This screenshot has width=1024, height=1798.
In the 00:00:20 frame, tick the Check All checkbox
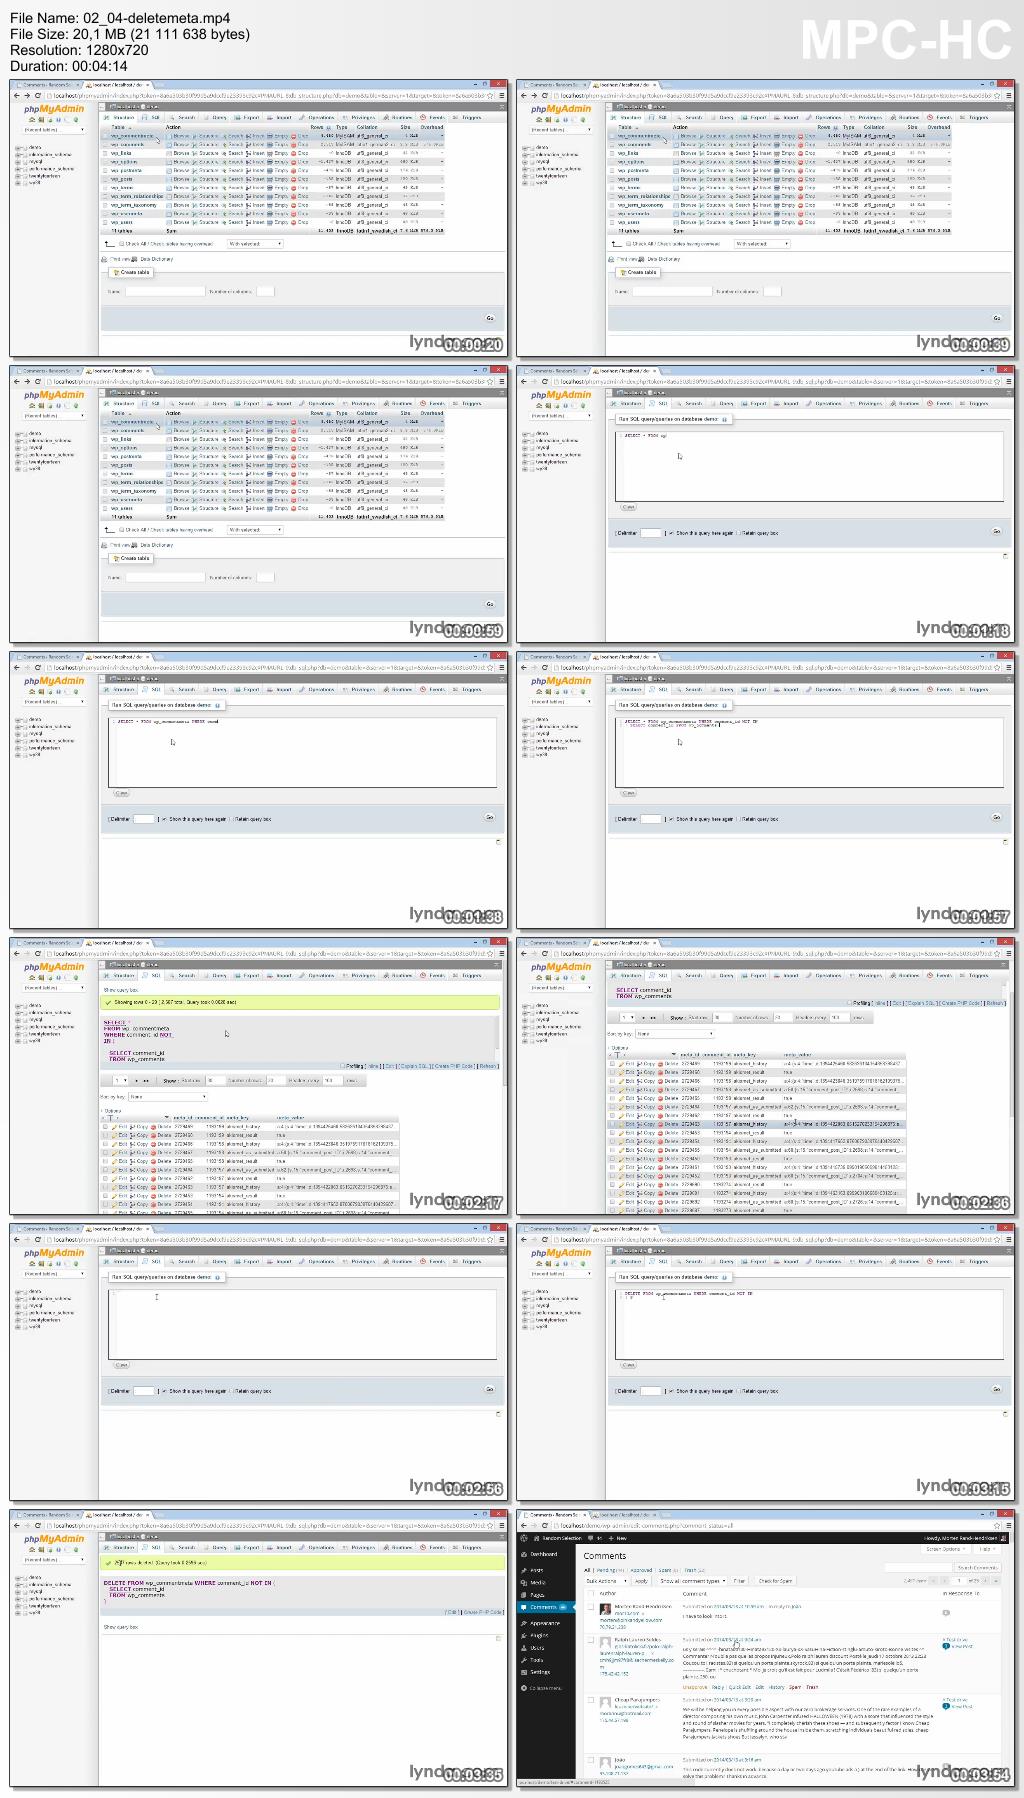click(x=121, y=244)
